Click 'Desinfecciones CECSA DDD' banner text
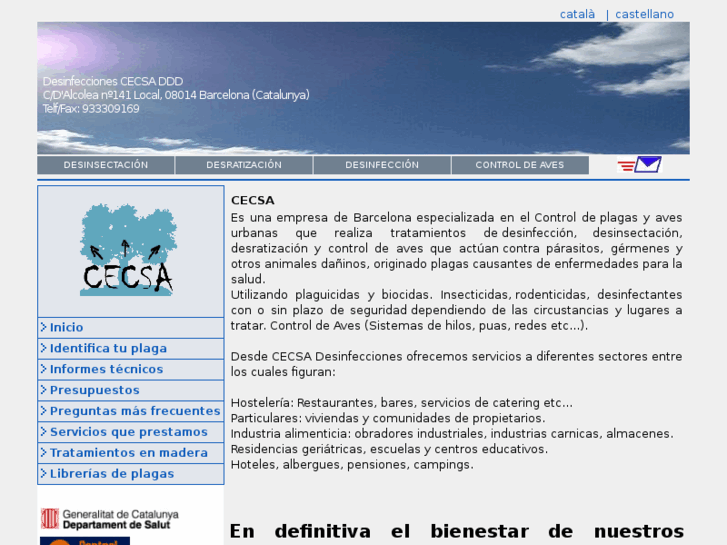 coord(113,81)
